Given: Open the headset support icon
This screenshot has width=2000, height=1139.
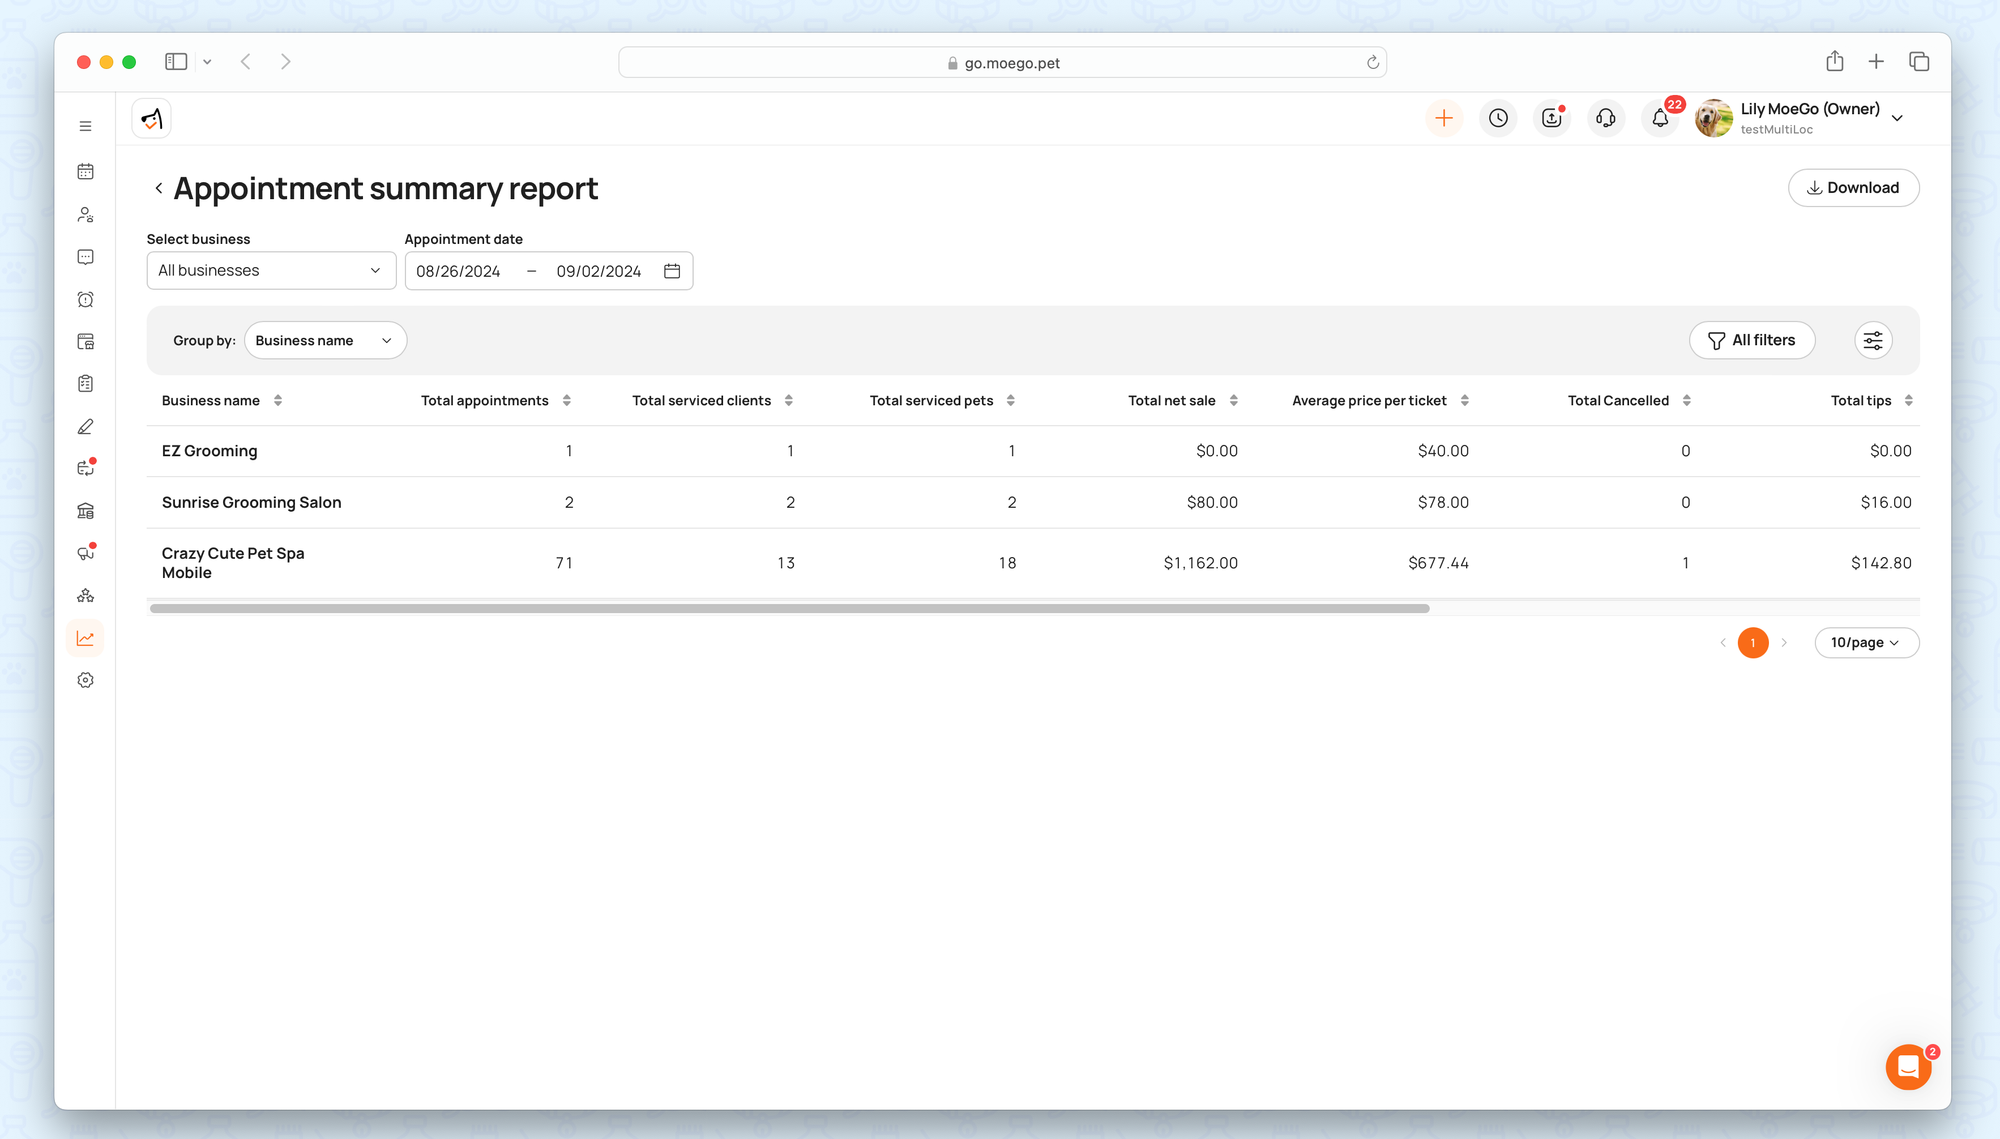Looking at the screenshot, I should (1606, 119).
